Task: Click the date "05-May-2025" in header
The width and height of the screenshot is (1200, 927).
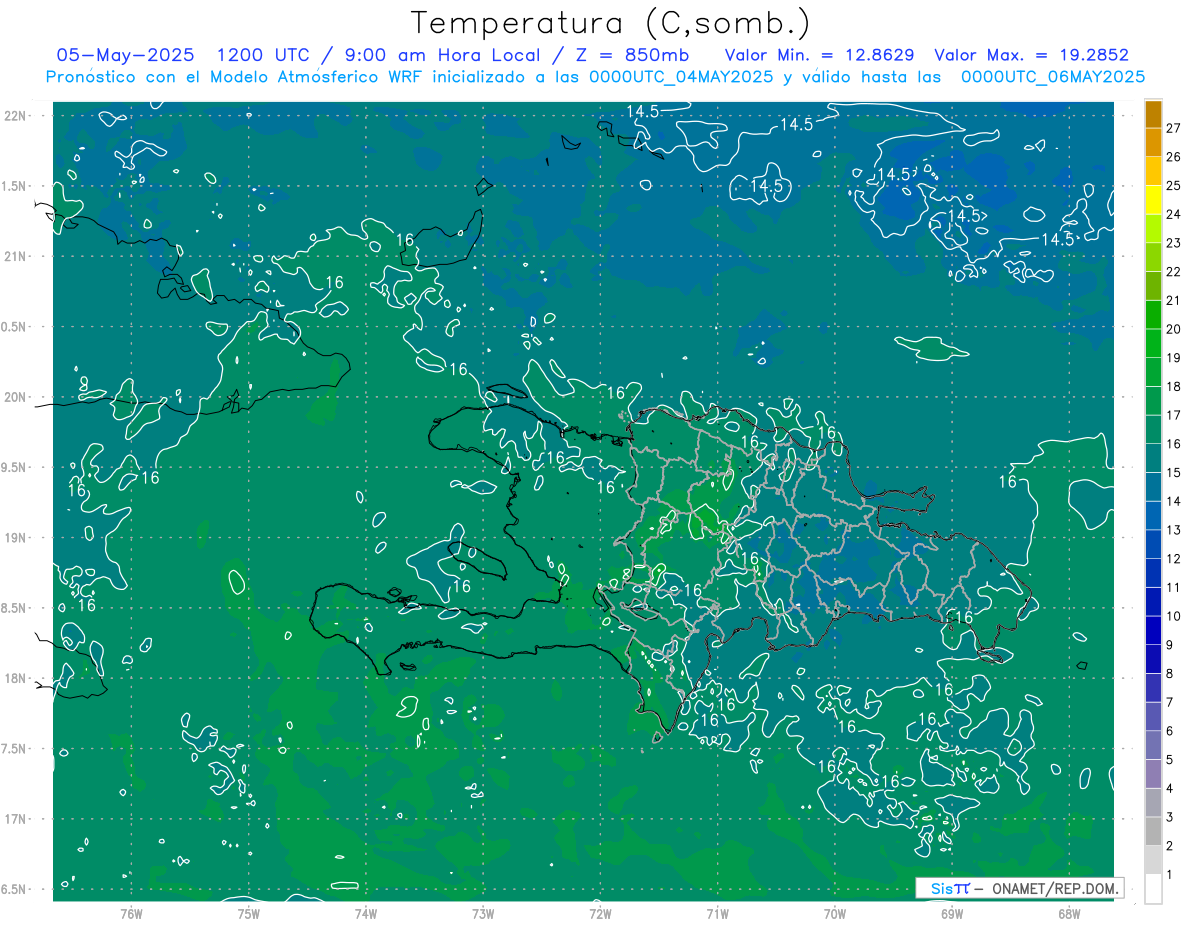Action: pos(125,55)
